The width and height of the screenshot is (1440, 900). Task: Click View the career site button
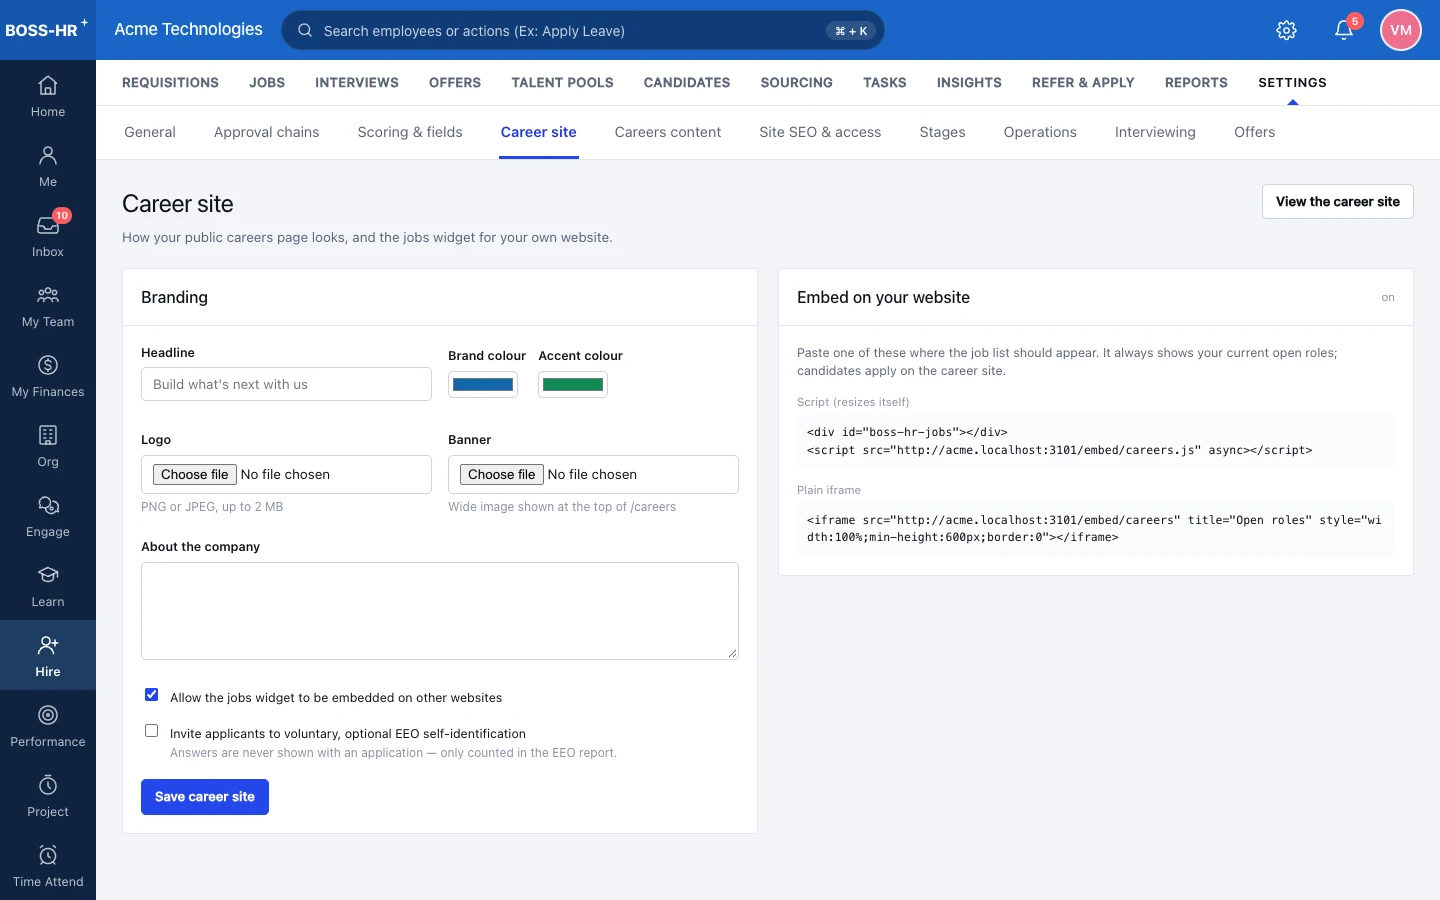pyautogui.click(x=1338, y=202)
